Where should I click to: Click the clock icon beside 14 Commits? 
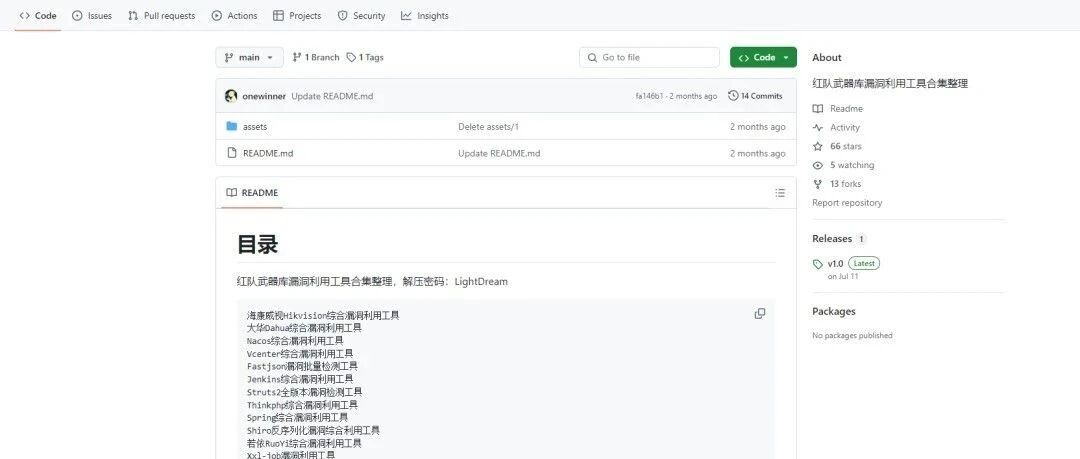pos(733,96)
